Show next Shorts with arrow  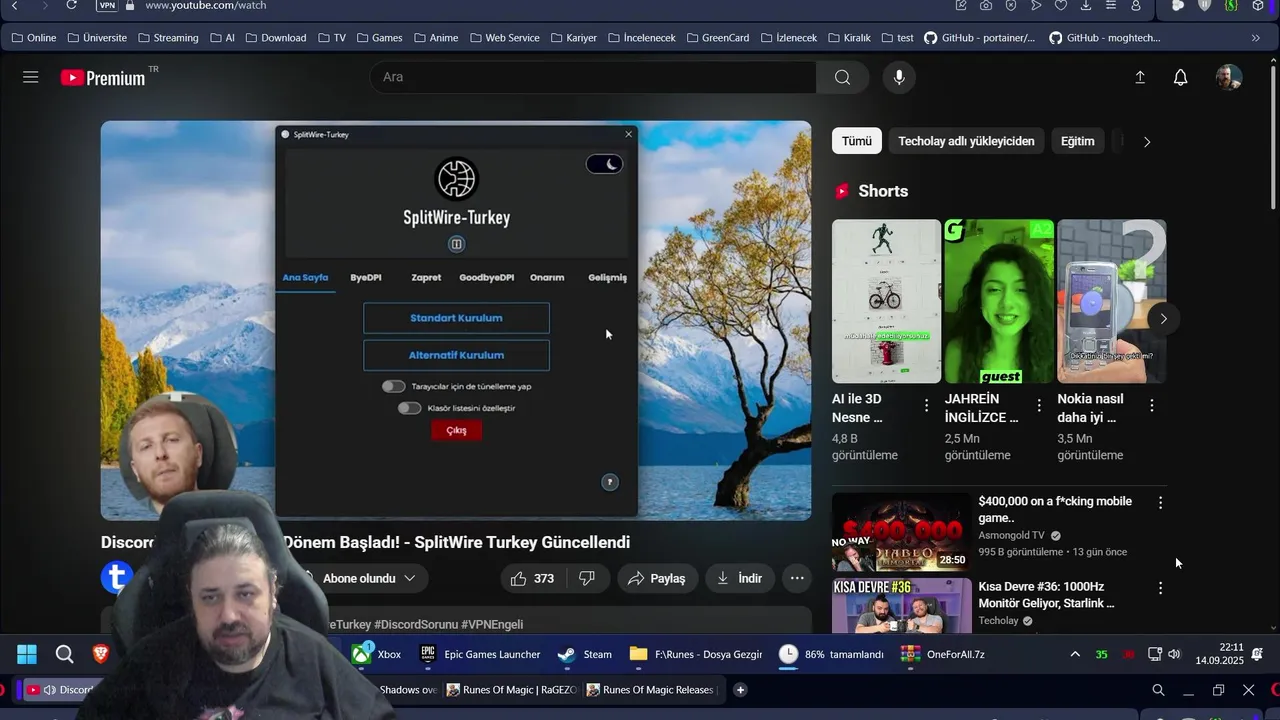1162,319
